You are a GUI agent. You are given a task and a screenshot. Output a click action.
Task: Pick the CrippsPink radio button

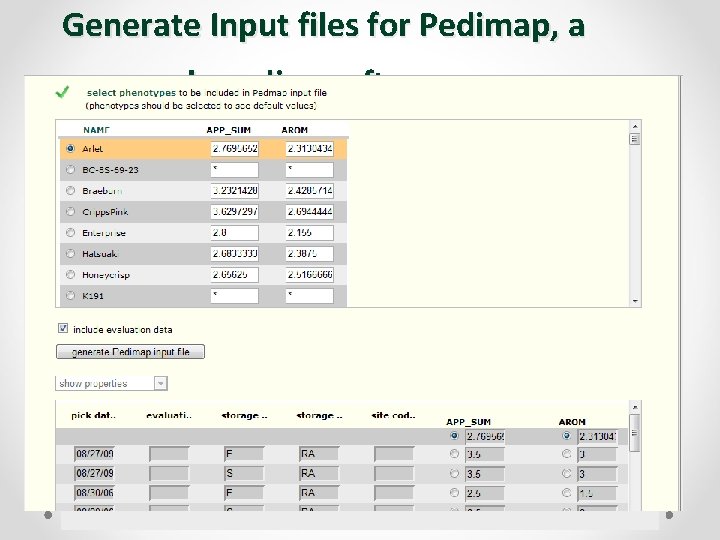(x=70, y=211)
